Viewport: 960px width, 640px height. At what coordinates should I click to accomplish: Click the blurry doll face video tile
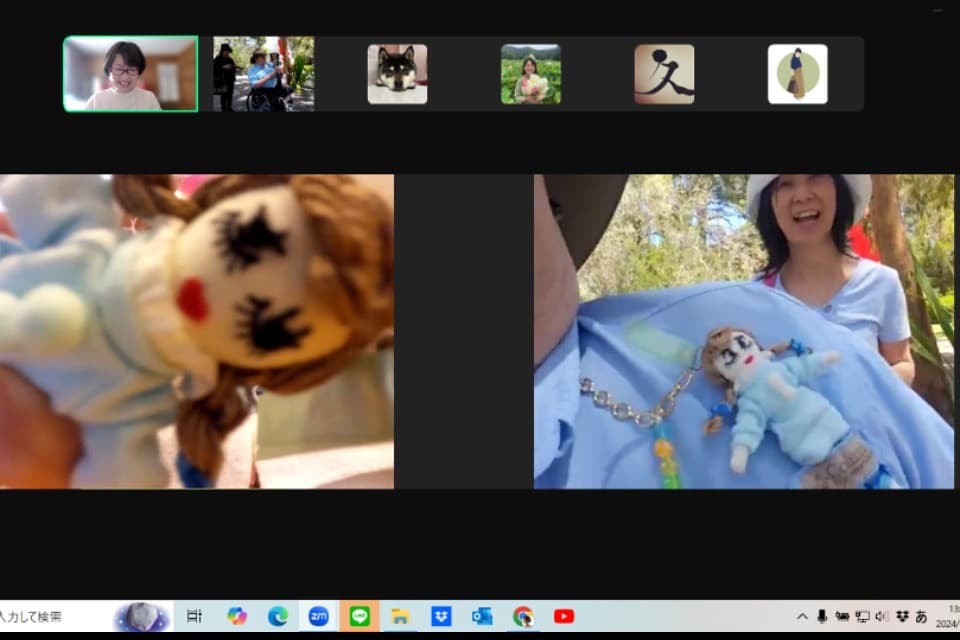[197, 331]
